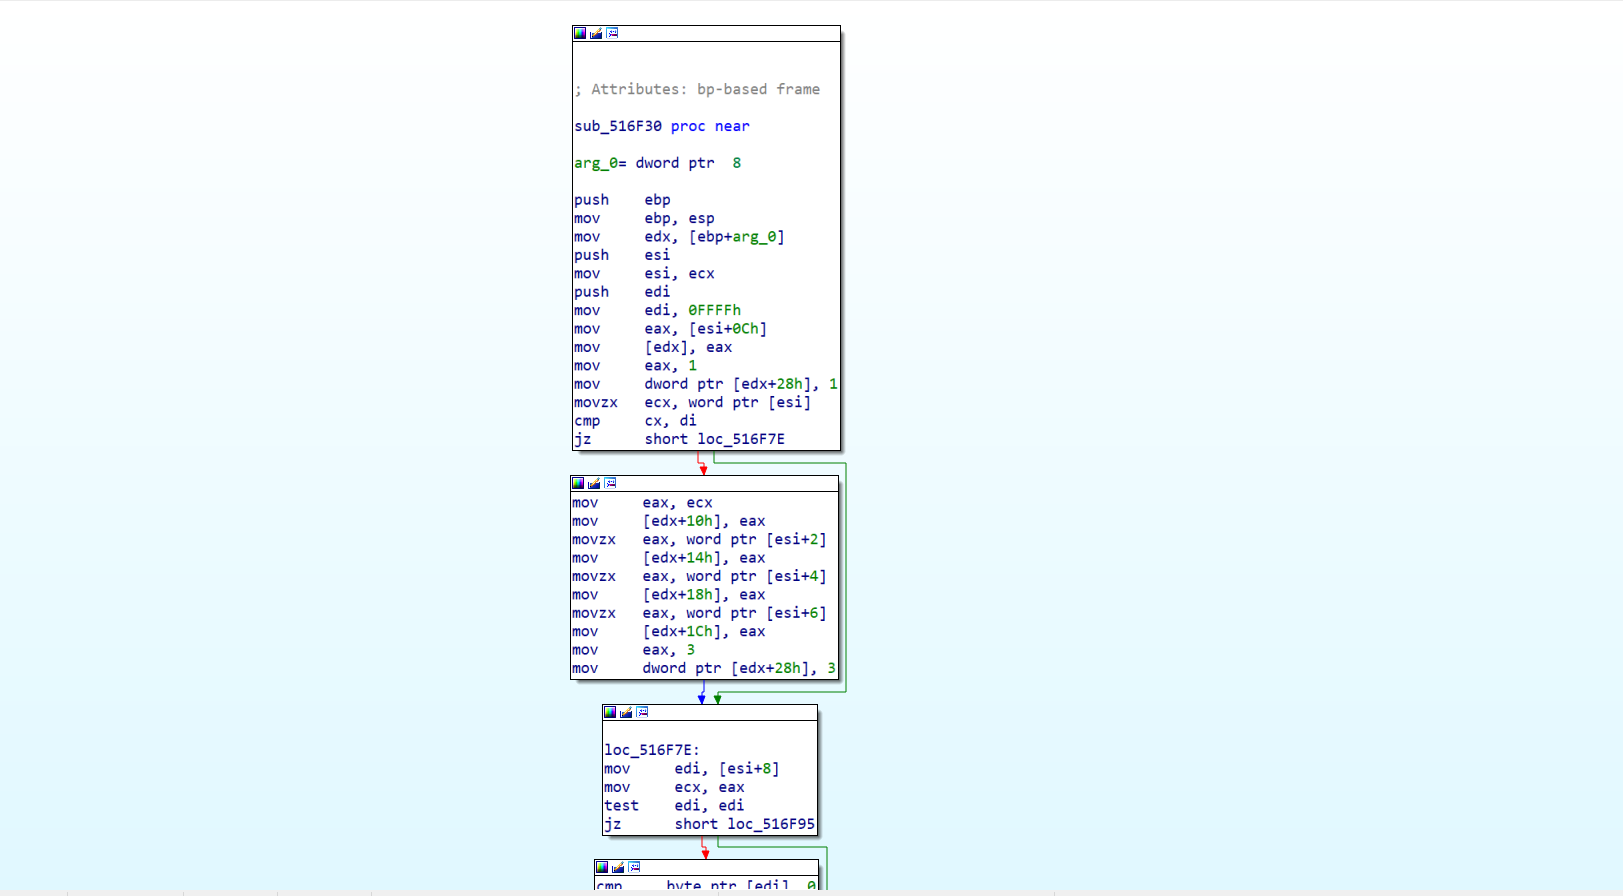Click 'mov dword ptr [edx+28h], 1' instruction
The image size is (1623, 896).
[x=706, y=384]
